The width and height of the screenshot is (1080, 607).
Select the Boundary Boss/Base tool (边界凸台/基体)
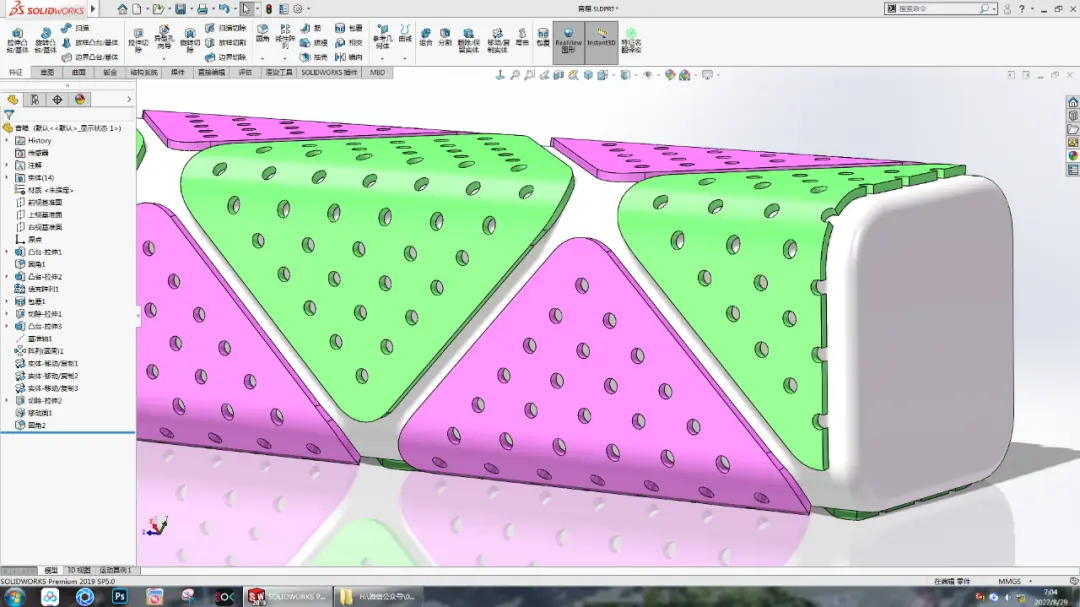pos(90,57)
